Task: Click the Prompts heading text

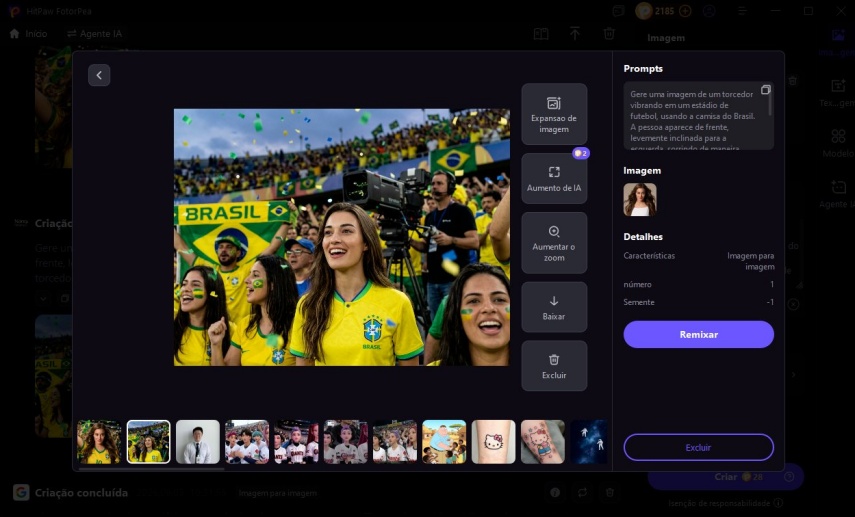Action: [x=643, y=69]
